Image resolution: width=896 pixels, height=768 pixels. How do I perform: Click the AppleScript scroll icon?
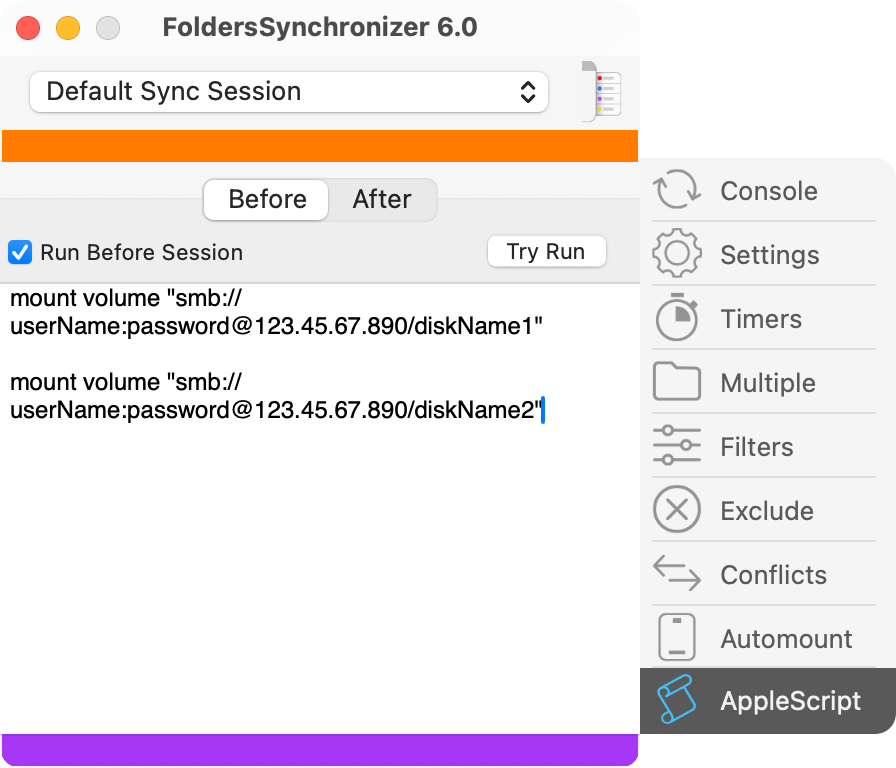tap(677, 700)
